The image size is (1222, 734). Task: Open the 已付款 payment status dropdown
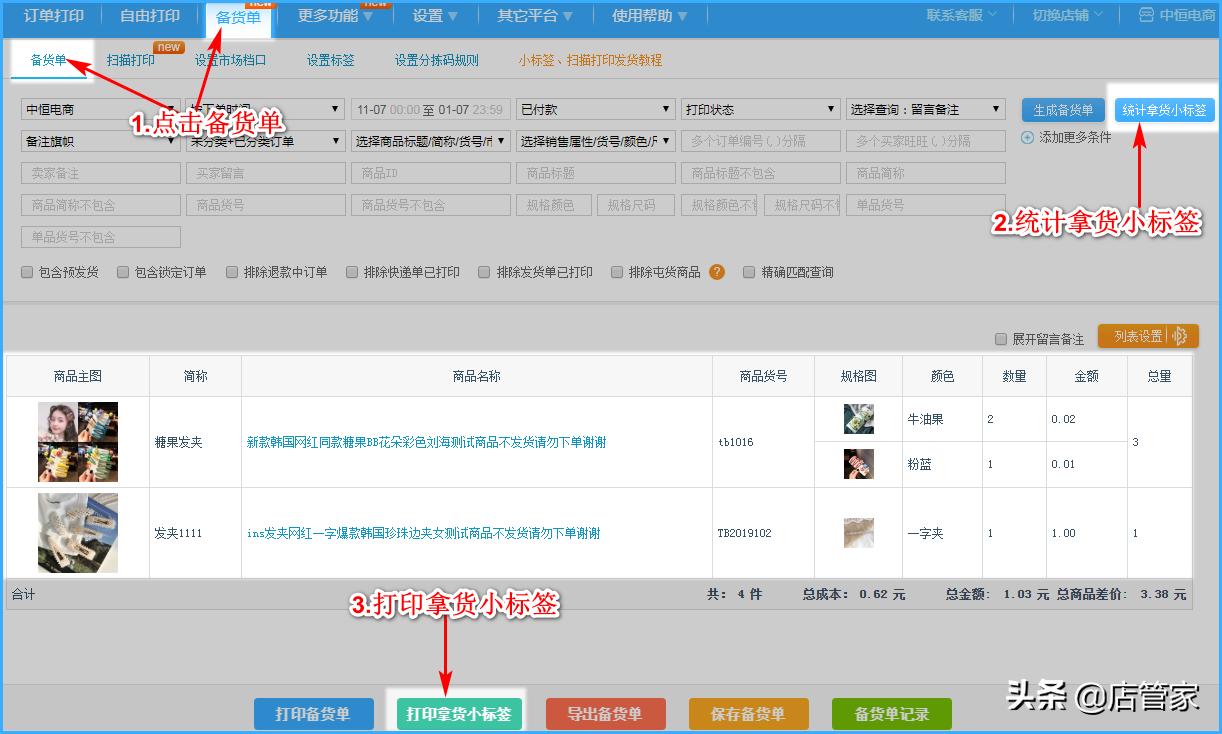click(x=595, y=108)
